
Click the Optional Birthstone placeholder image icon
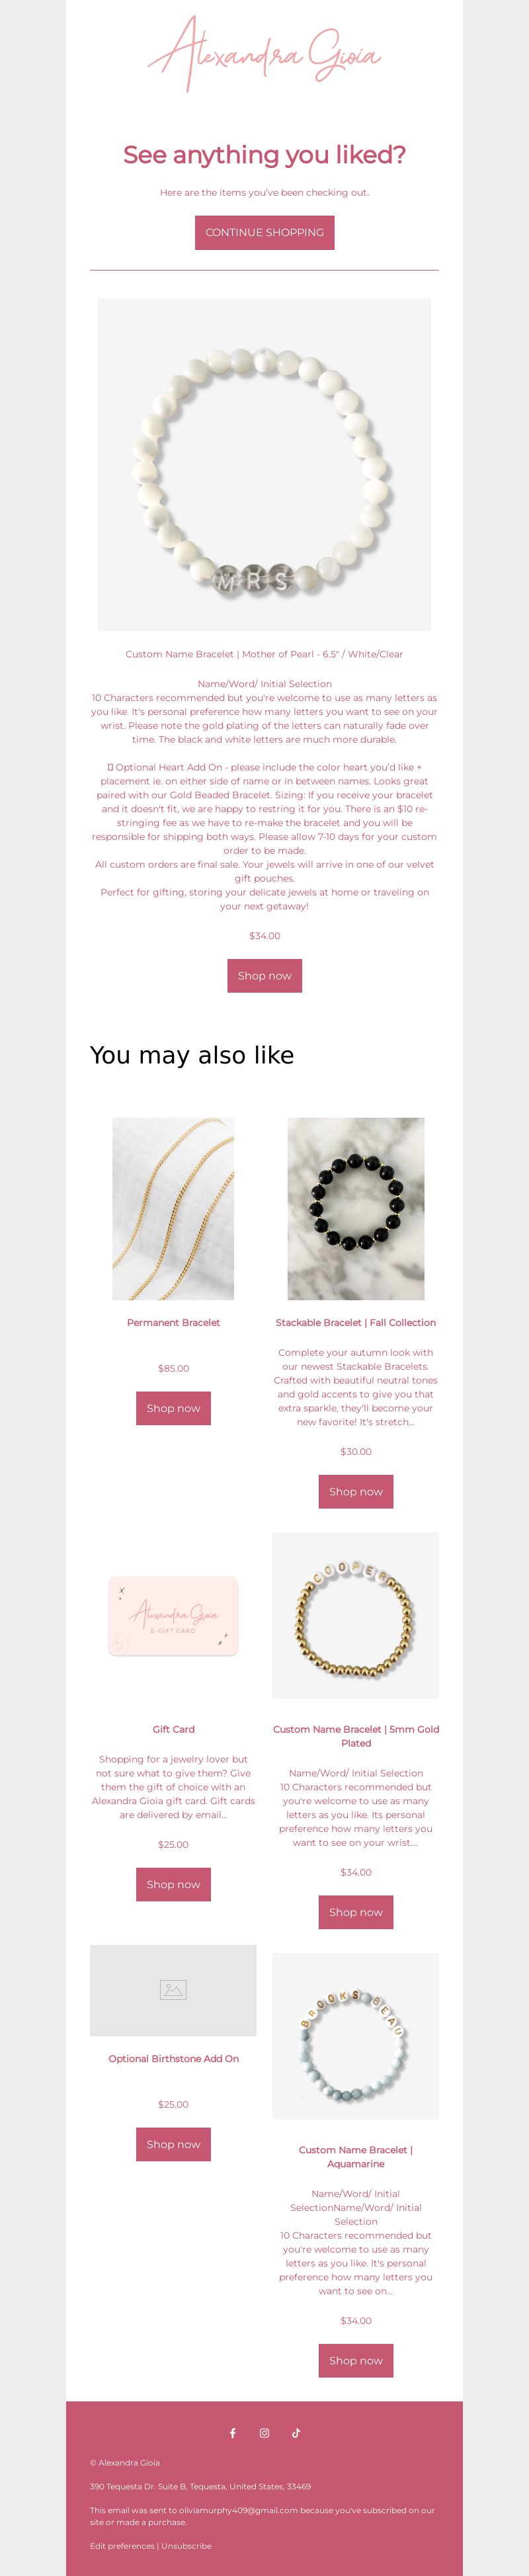point(173,1990)
